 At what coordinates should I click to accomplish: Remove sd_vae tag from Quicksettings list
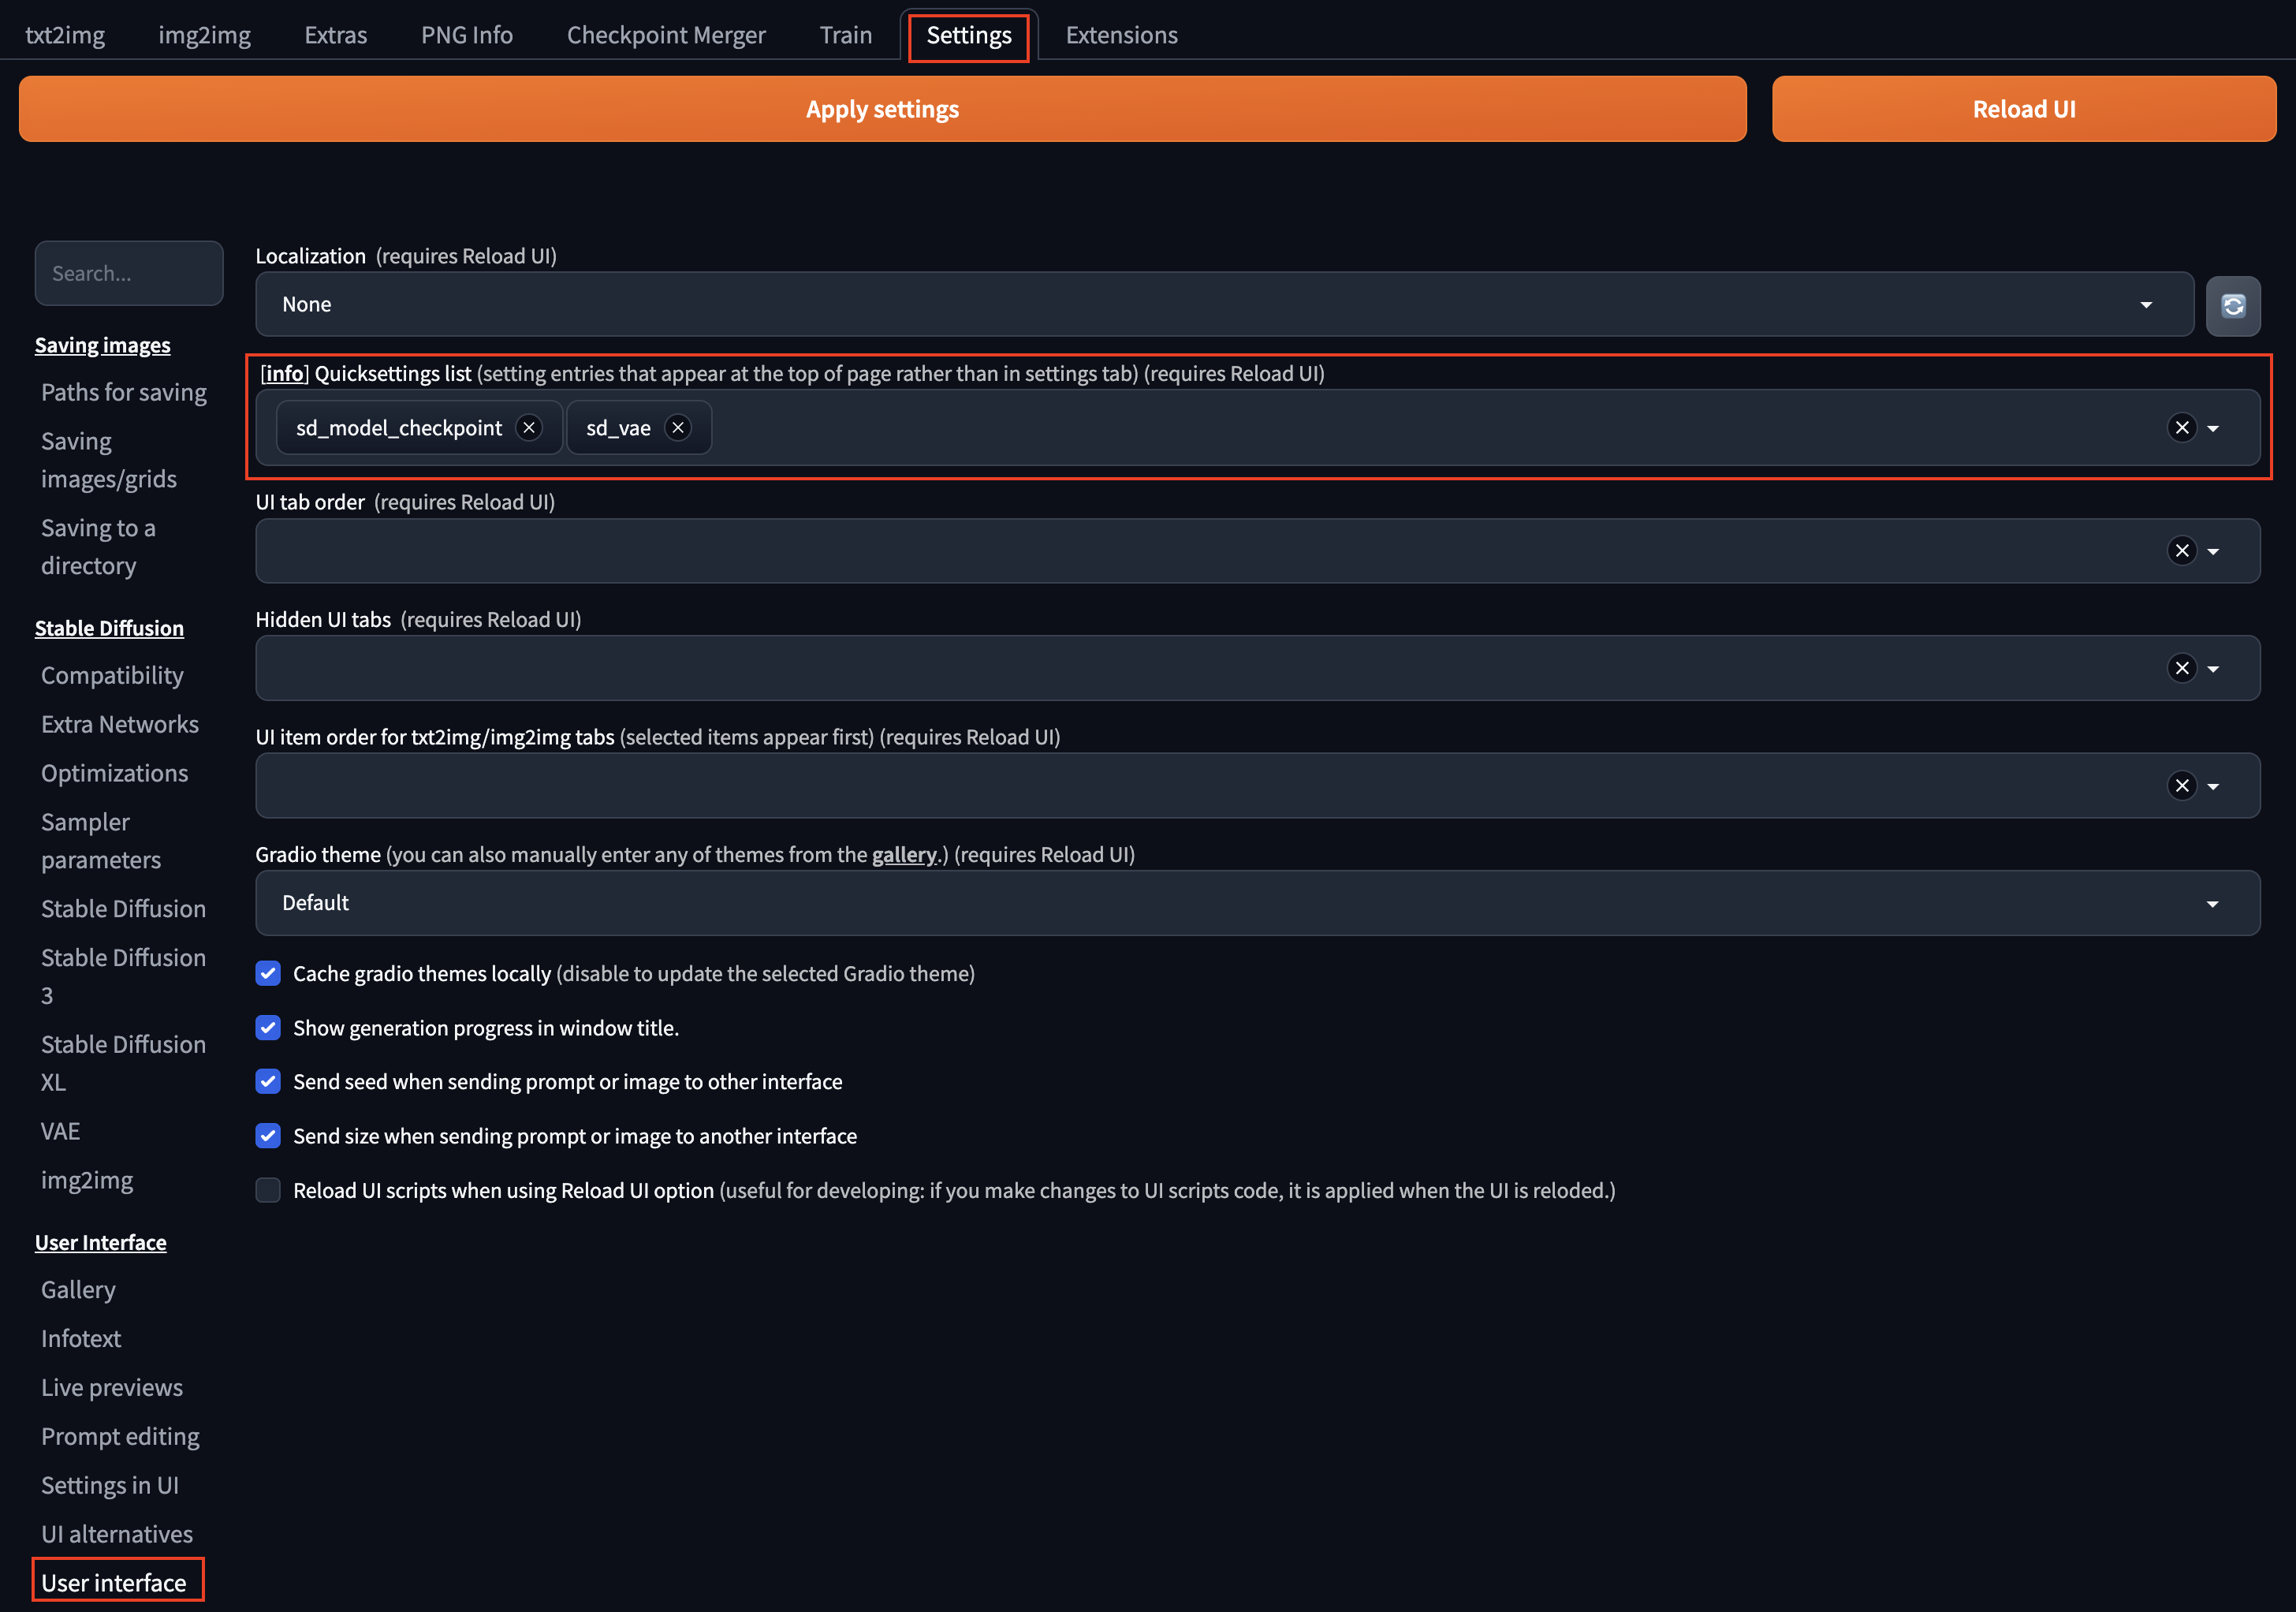click(x=678, y=428)
